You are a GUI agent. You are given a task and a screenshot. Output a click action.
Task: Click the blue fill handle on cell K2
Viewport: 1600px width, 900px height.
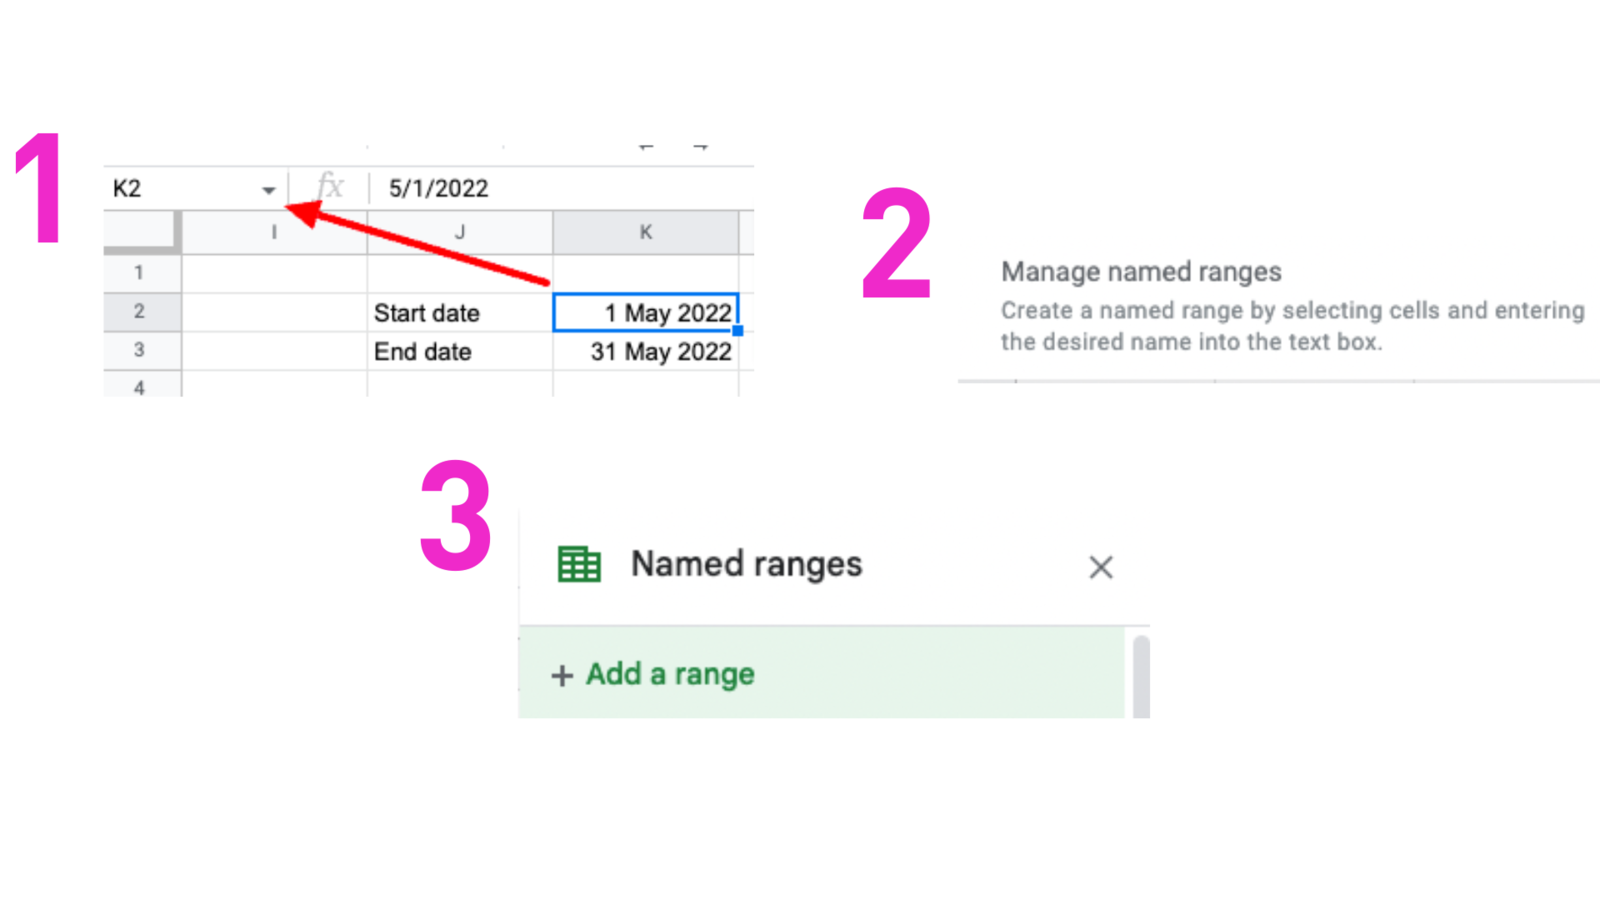pos(737,329)
